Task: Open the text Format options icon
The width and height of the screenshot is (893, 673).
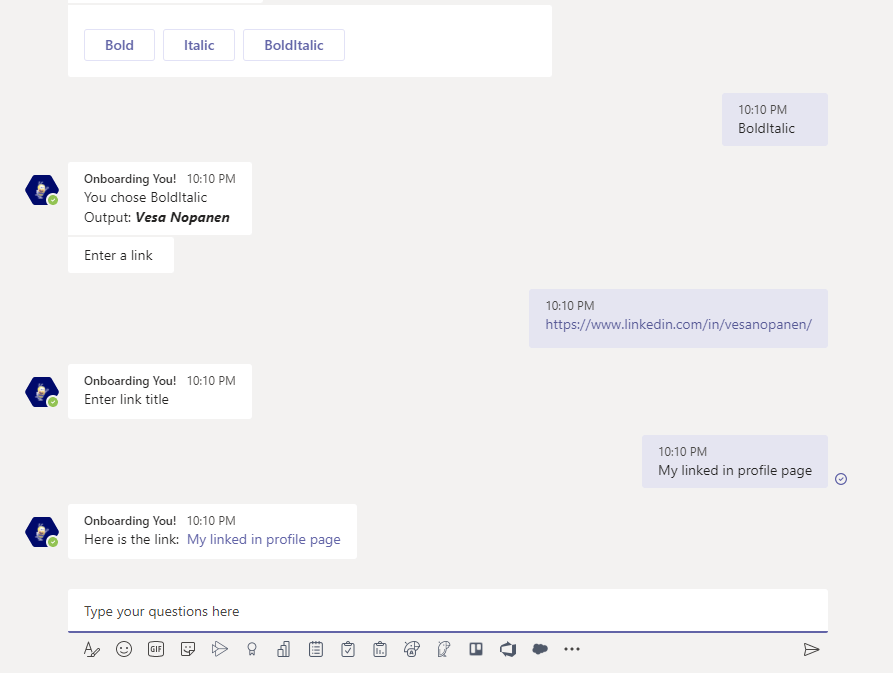Action: click(x=92, y=649)
